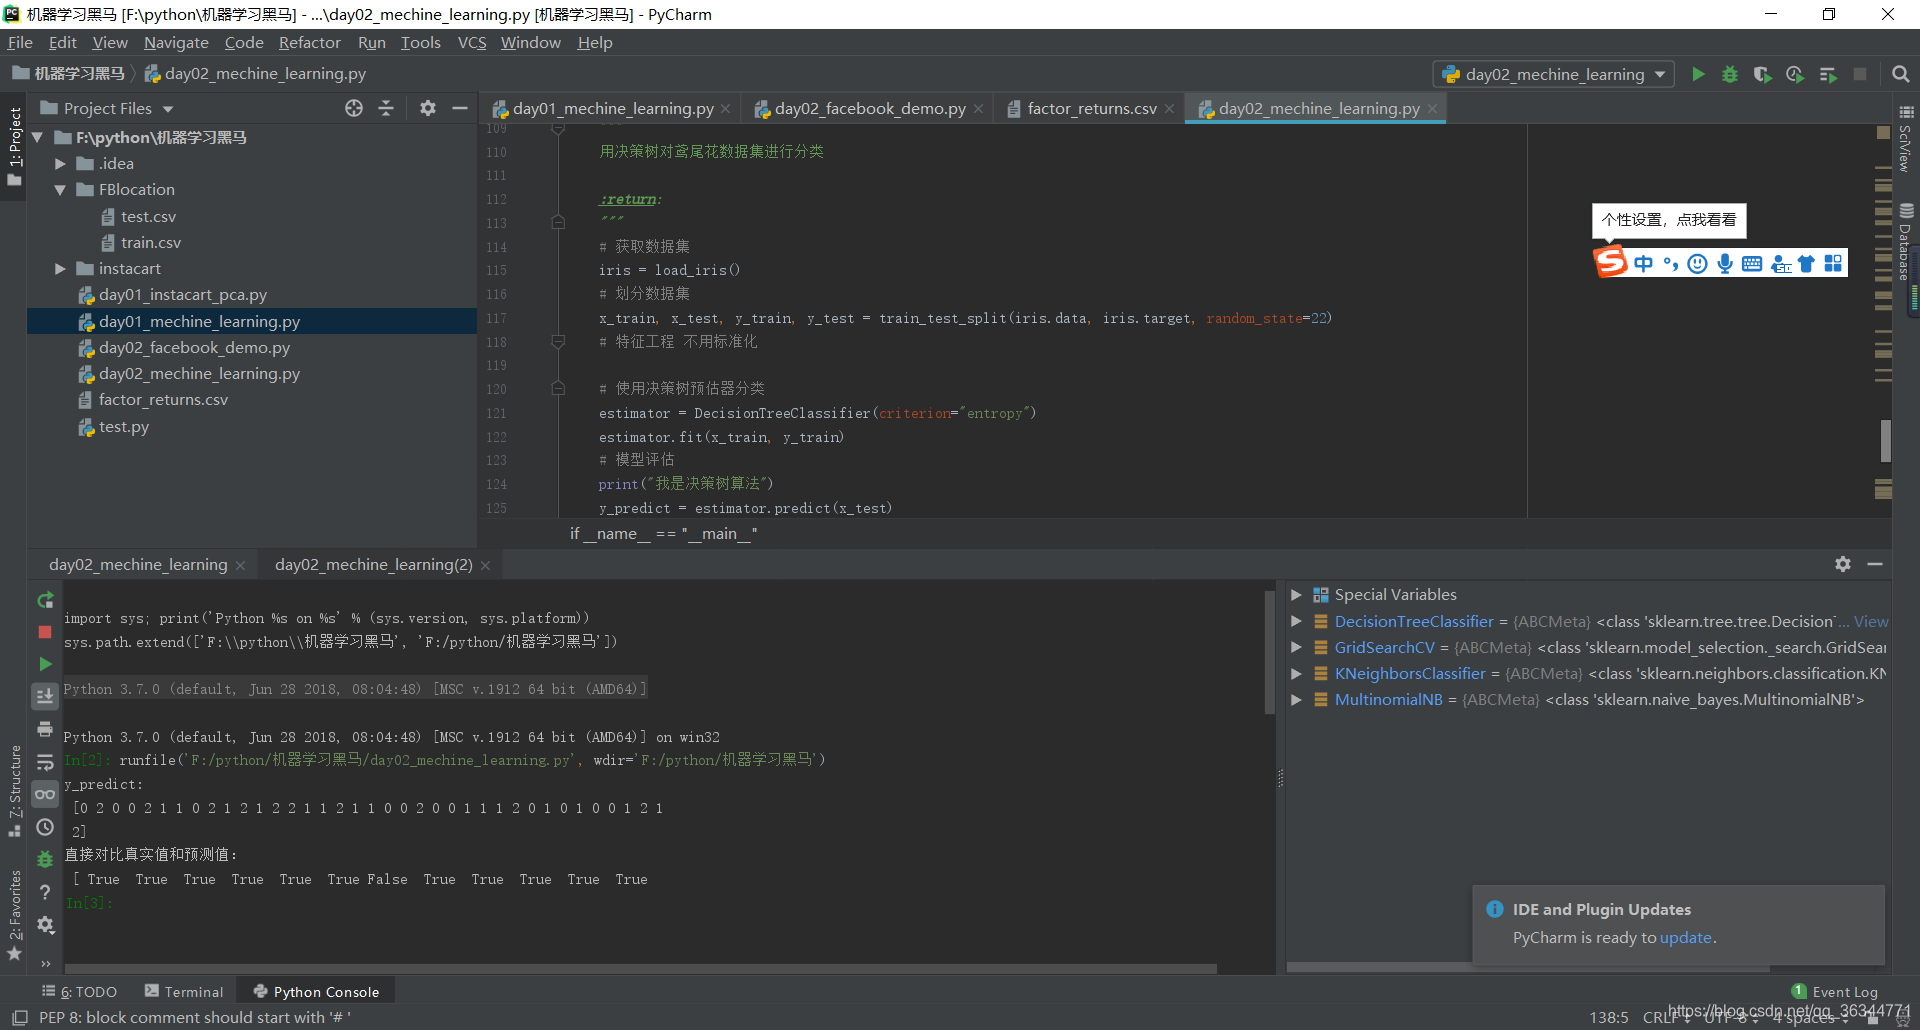This screenshot has width=1920, height=1030.
Task: Minimize the Python Console panel
Action: click(x=1875, y=564)
